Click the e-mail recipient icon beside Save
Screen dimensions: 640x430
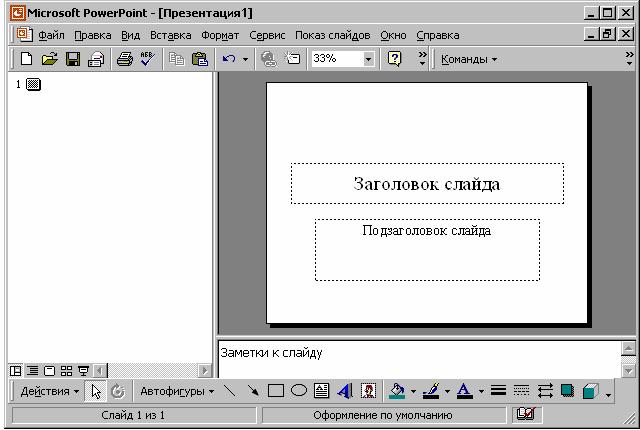[96, 59]
